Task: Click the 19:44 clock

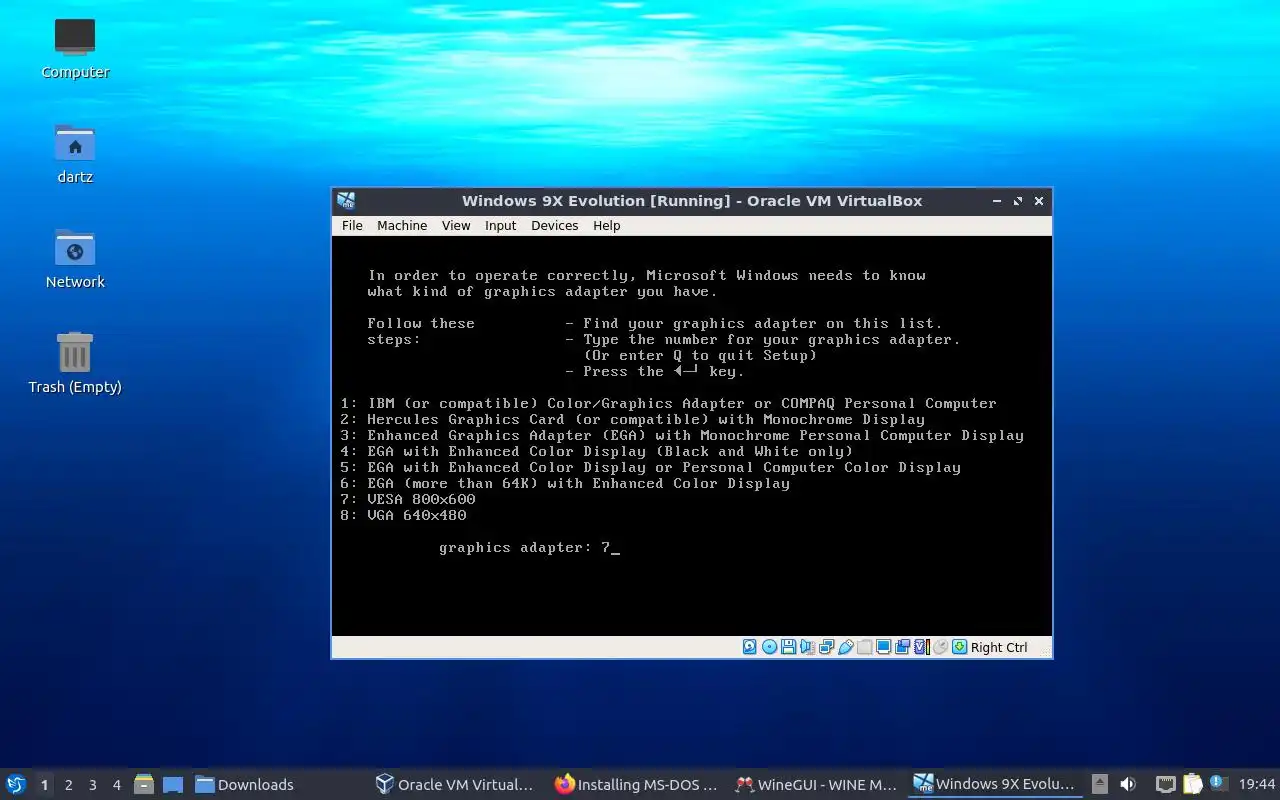Action: (1257, 784)
